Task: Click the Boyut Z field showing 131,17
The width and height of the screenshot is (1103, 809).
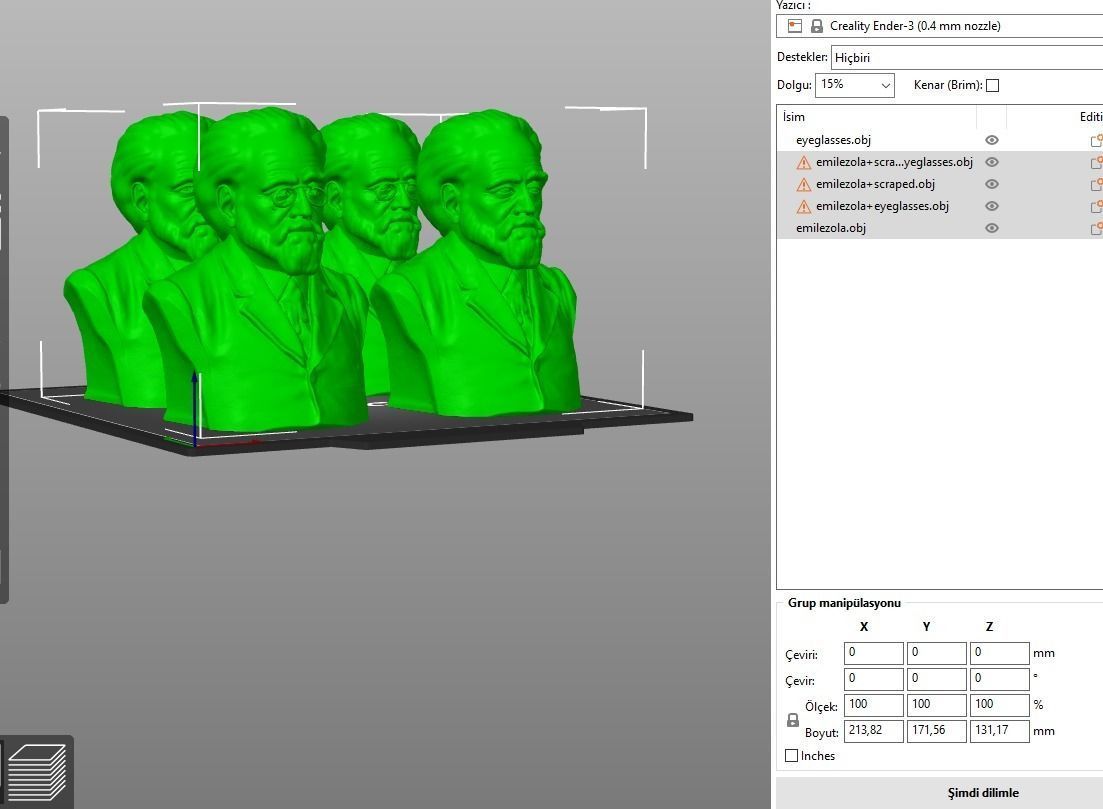Action: pyautogui.click(x=1000, y=731)
